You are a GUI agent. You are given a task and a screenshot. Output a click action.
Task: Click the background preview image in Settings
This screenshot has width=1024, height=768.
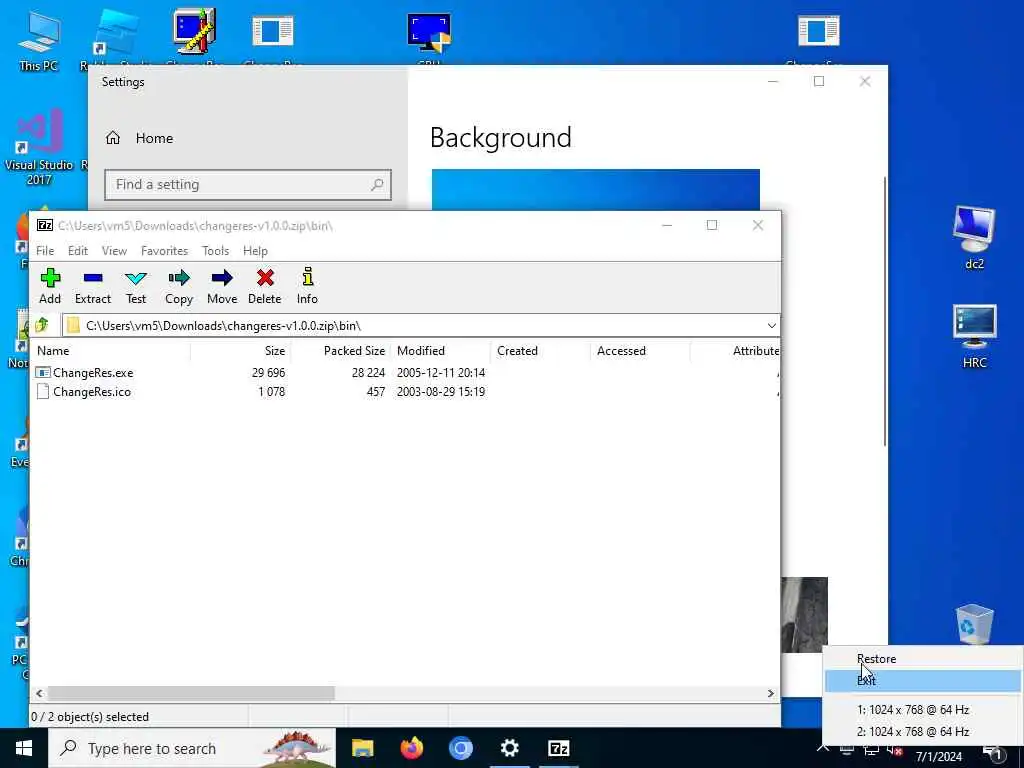pyautogui.click(x=596, y=190)
